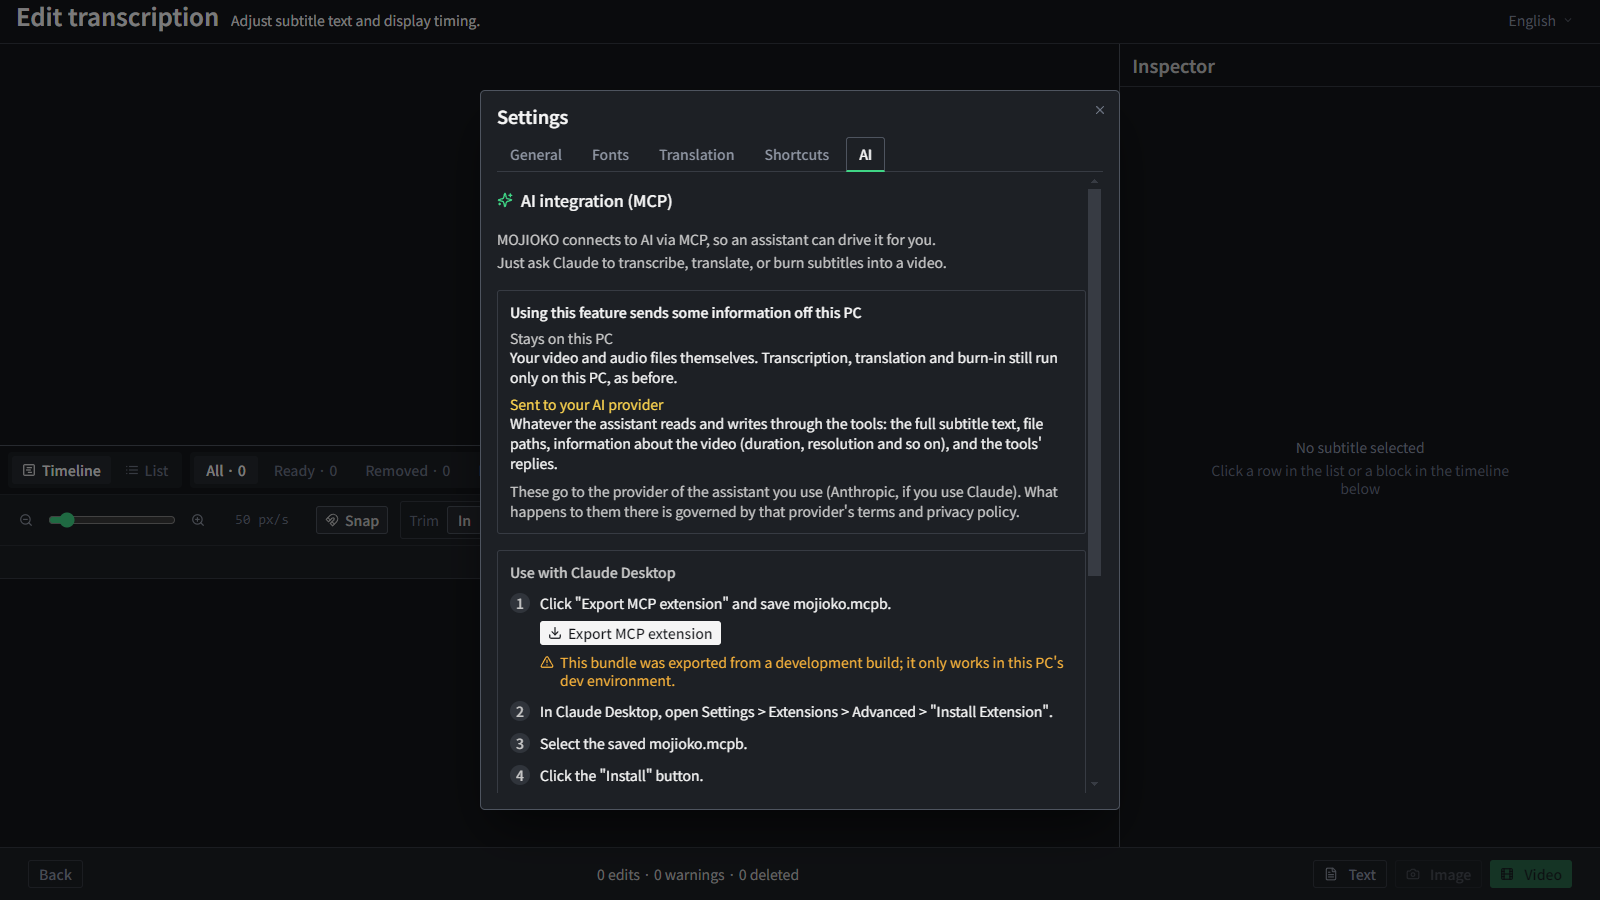Viewport: 1600px width, 900px height.
Task: Click the 'Stays on this PC' label
Action: 561,339
